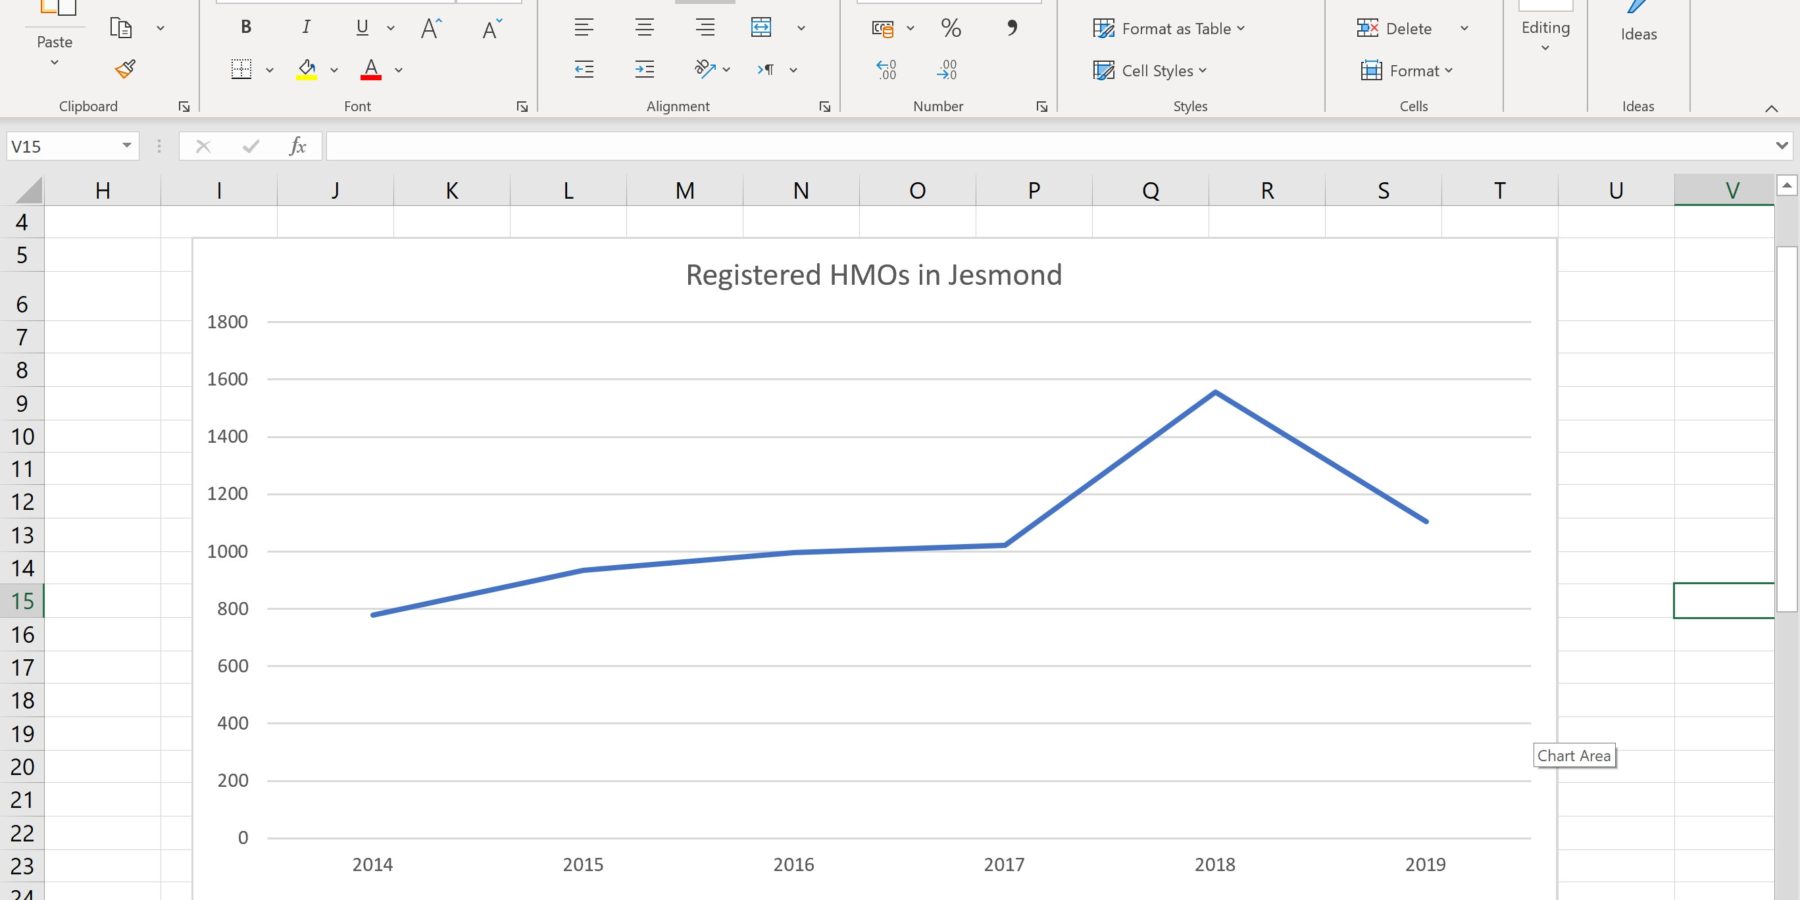The image size is (1800, 900).
Task: Toggle italic formatting
Action: (306, 28)
